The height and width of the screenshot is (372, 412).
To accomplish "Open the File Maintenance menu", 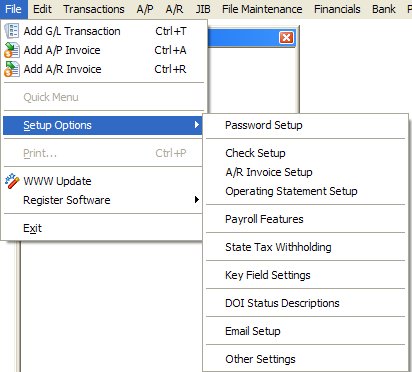I will click(x=262, y=9).
